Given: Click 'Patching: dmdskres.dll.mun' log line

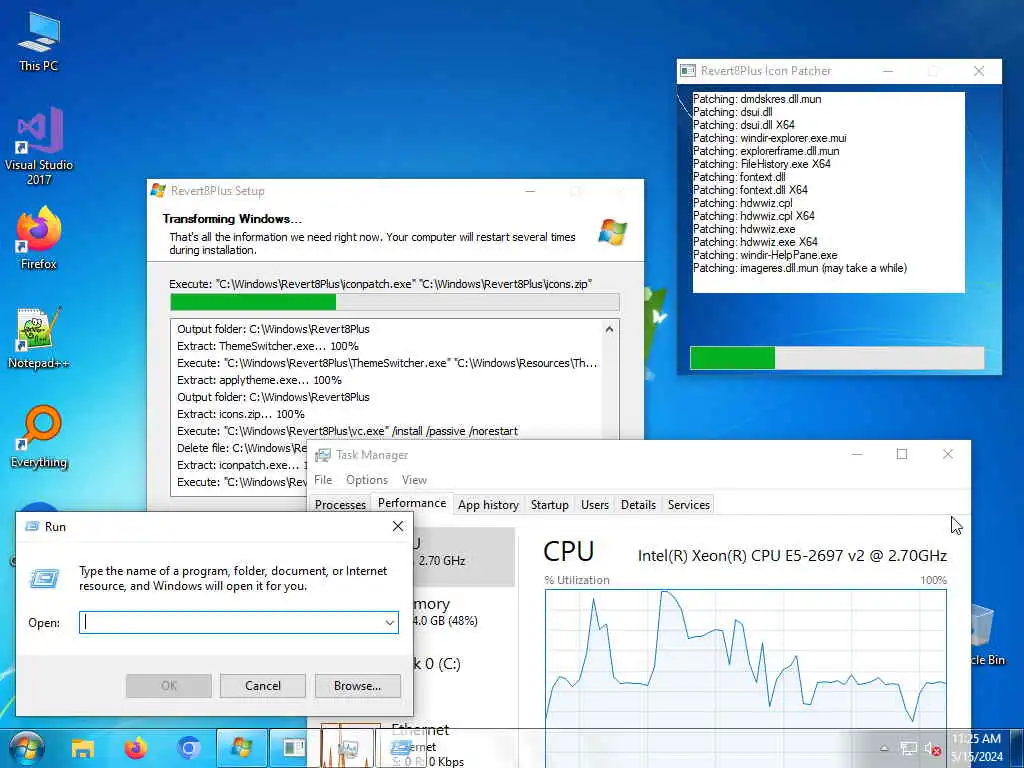Looking at the screenshot, I should coord(757,99).
